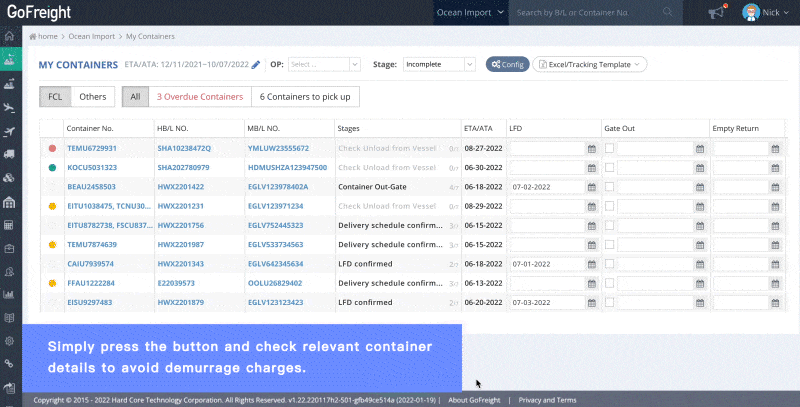Viewport: 800px width, 407px height.
Task: Open the truck icon in the left sidebar
Action: click(x=9, y=155)
